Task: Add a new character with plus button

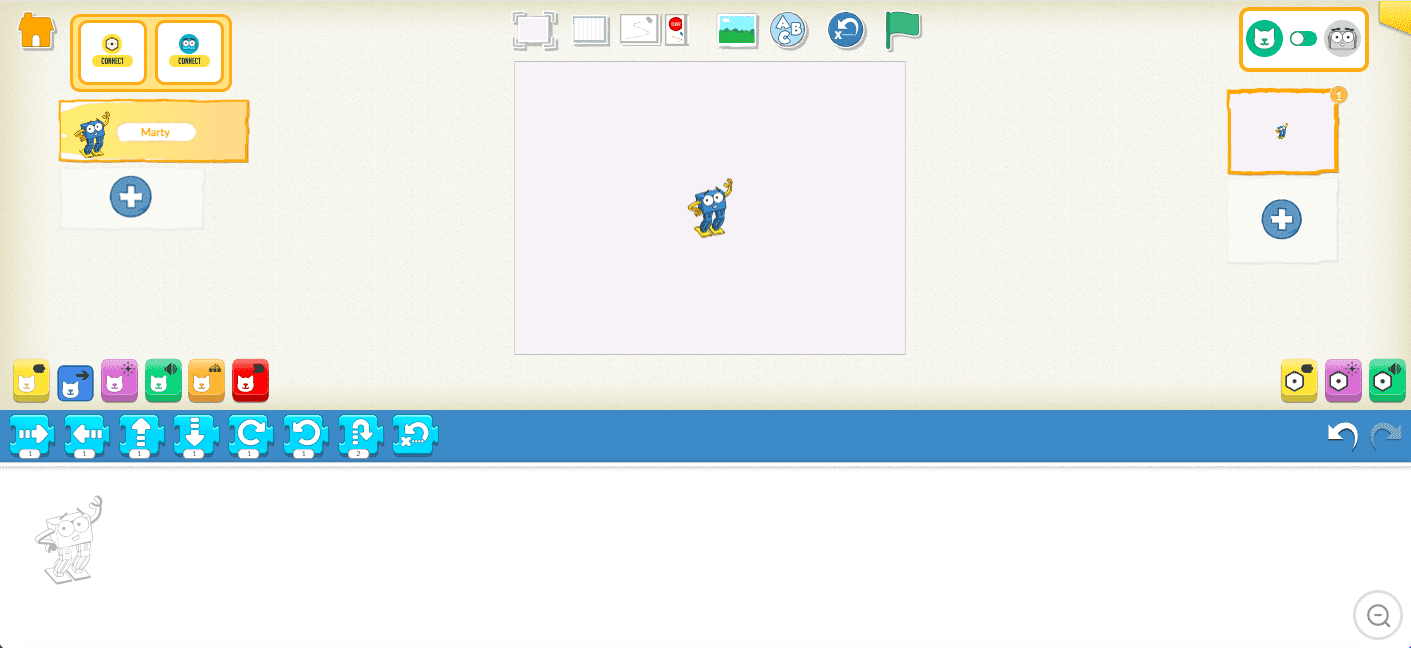Action: [131, 197]
